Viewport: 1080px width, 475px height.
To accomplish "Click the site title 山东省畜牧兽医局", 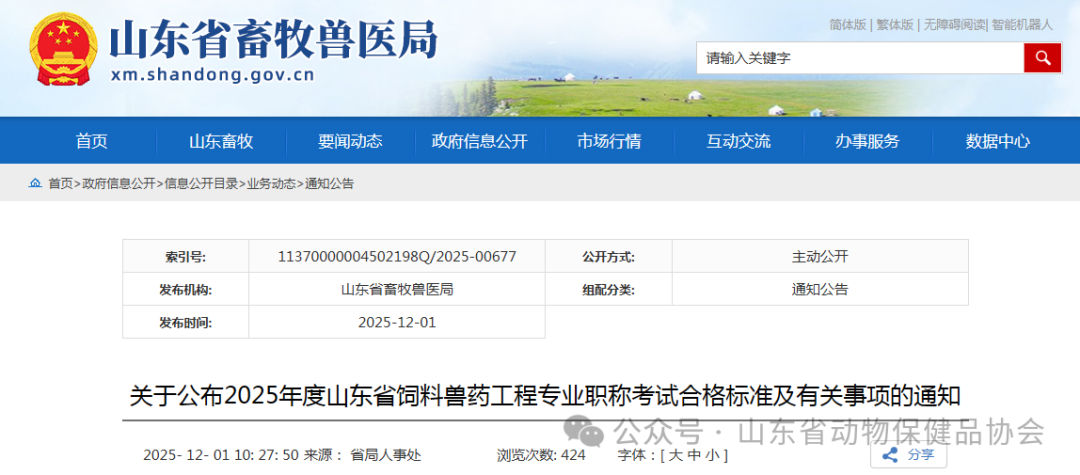I will click(x=273, y=40).
